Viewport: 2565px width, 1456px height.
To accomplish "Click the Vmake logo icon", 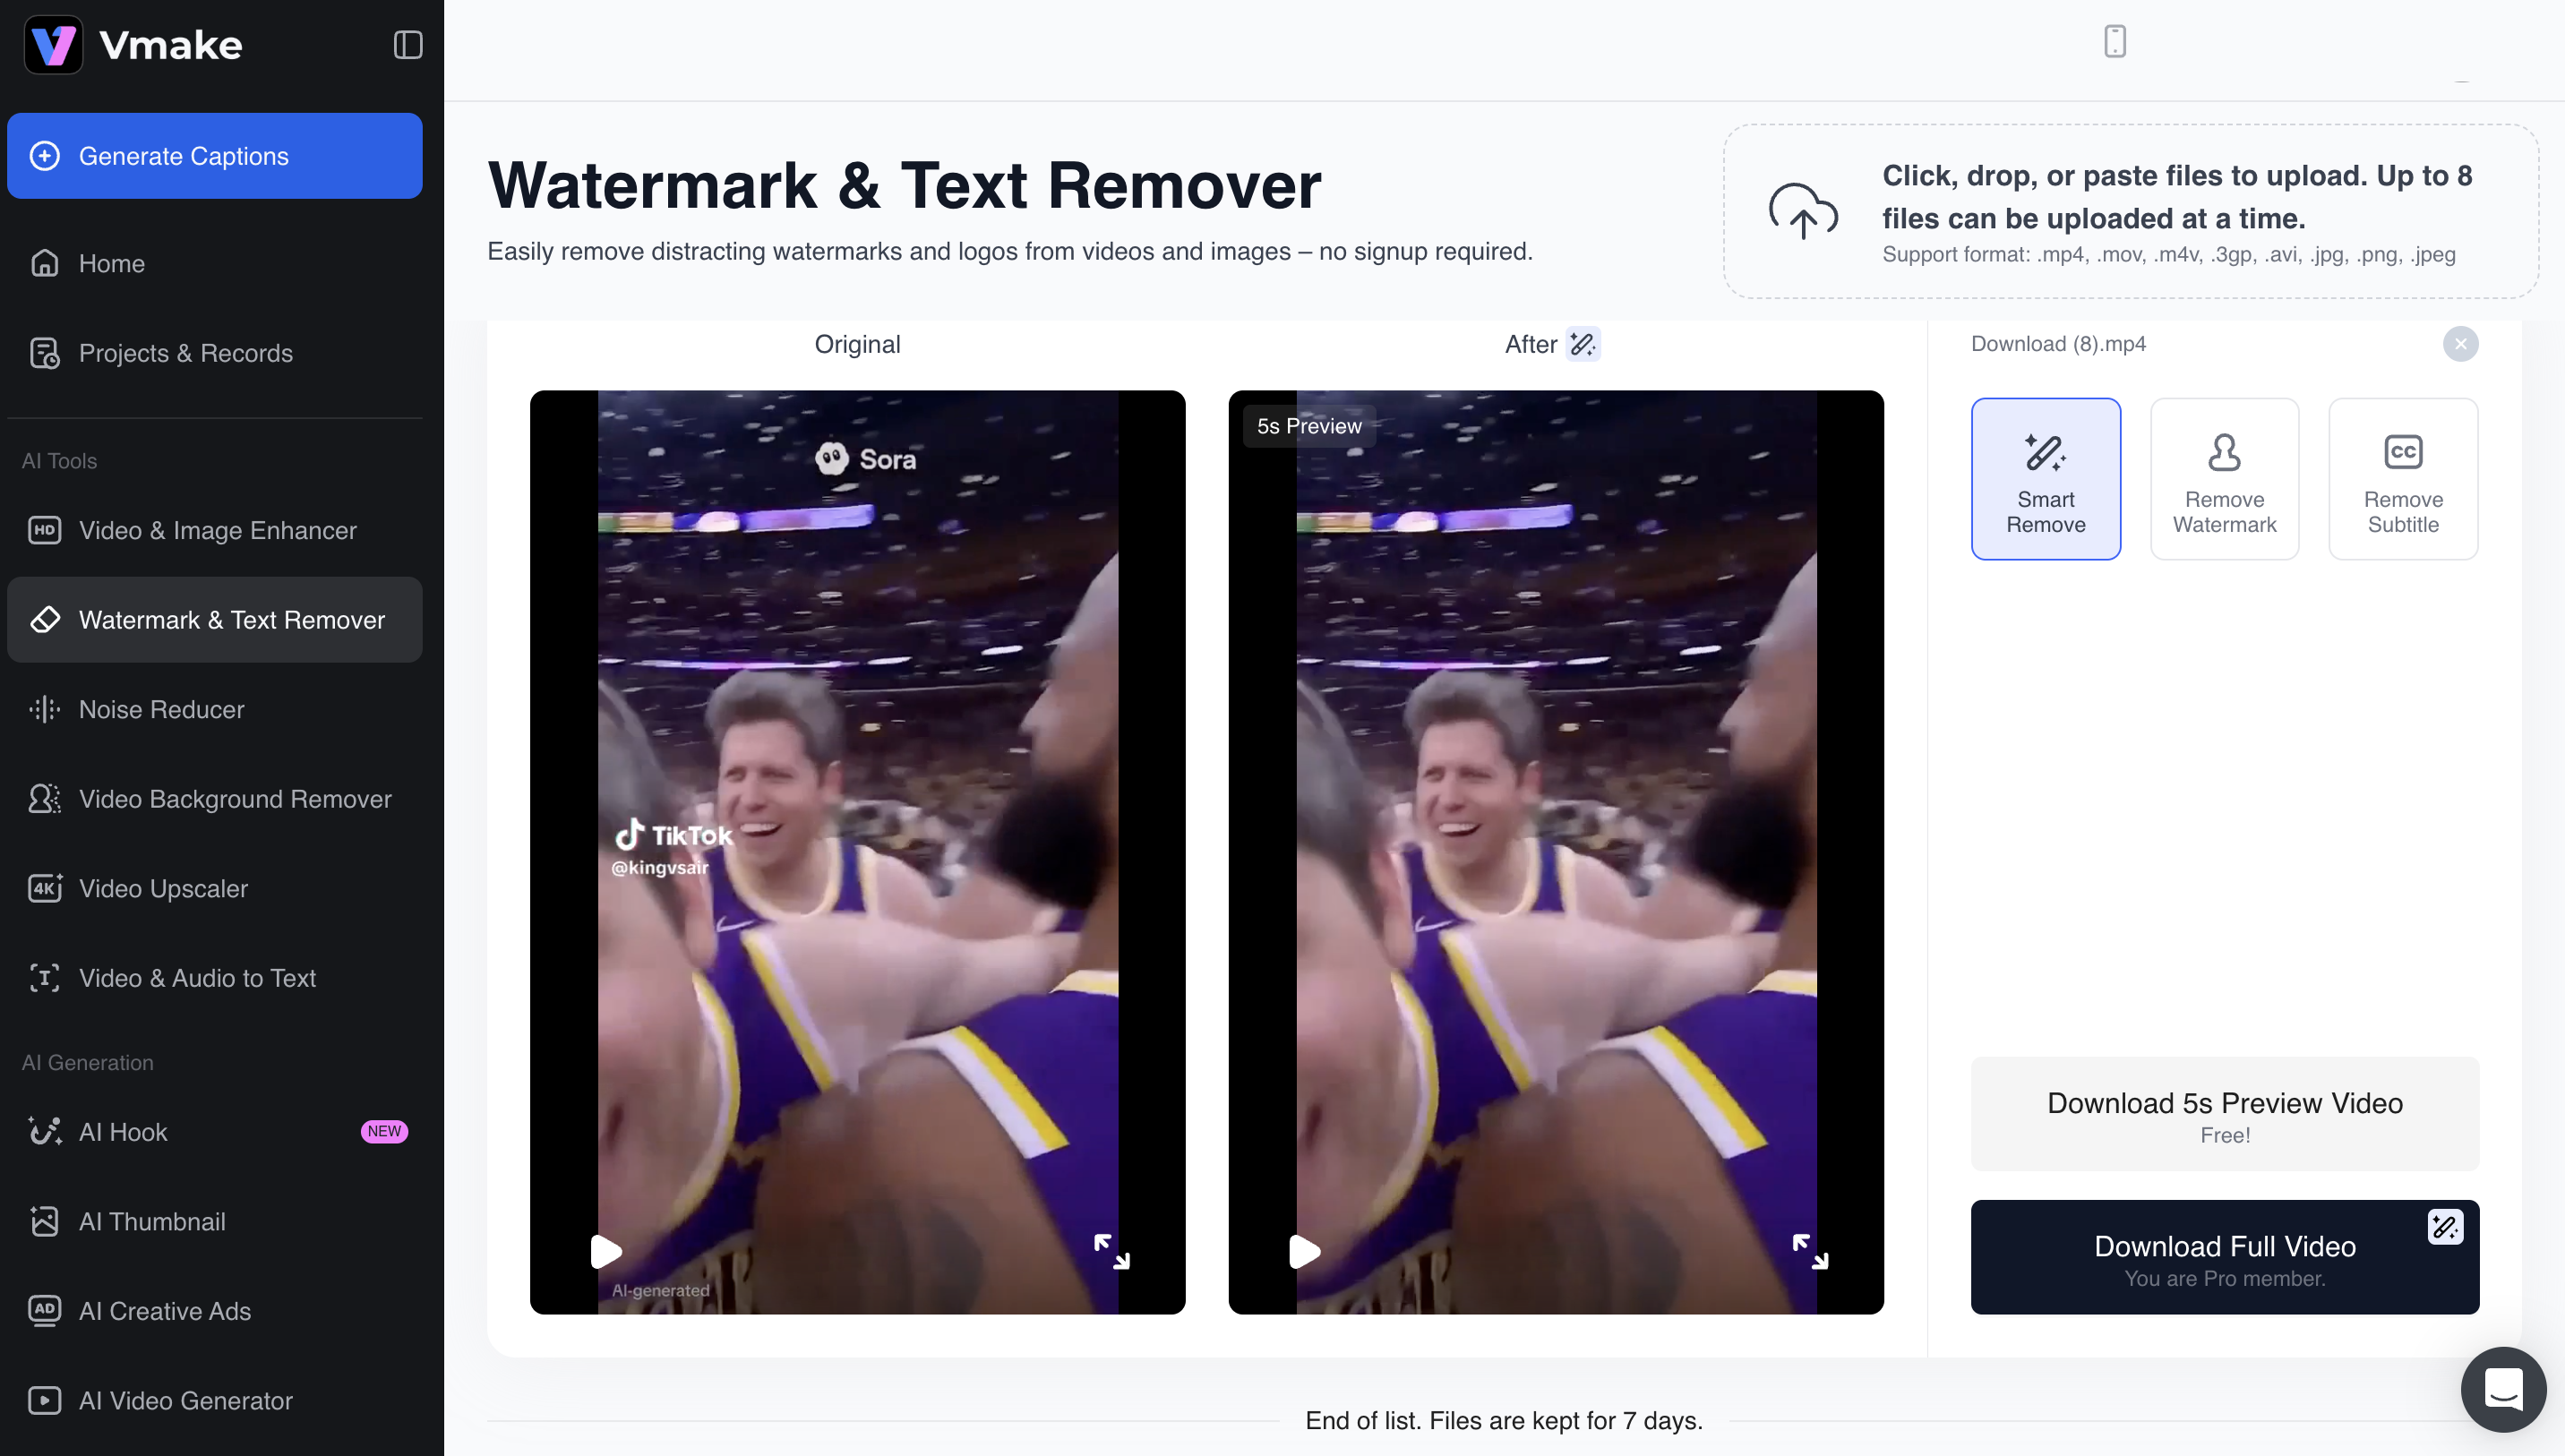I will (x=53, y=45).
